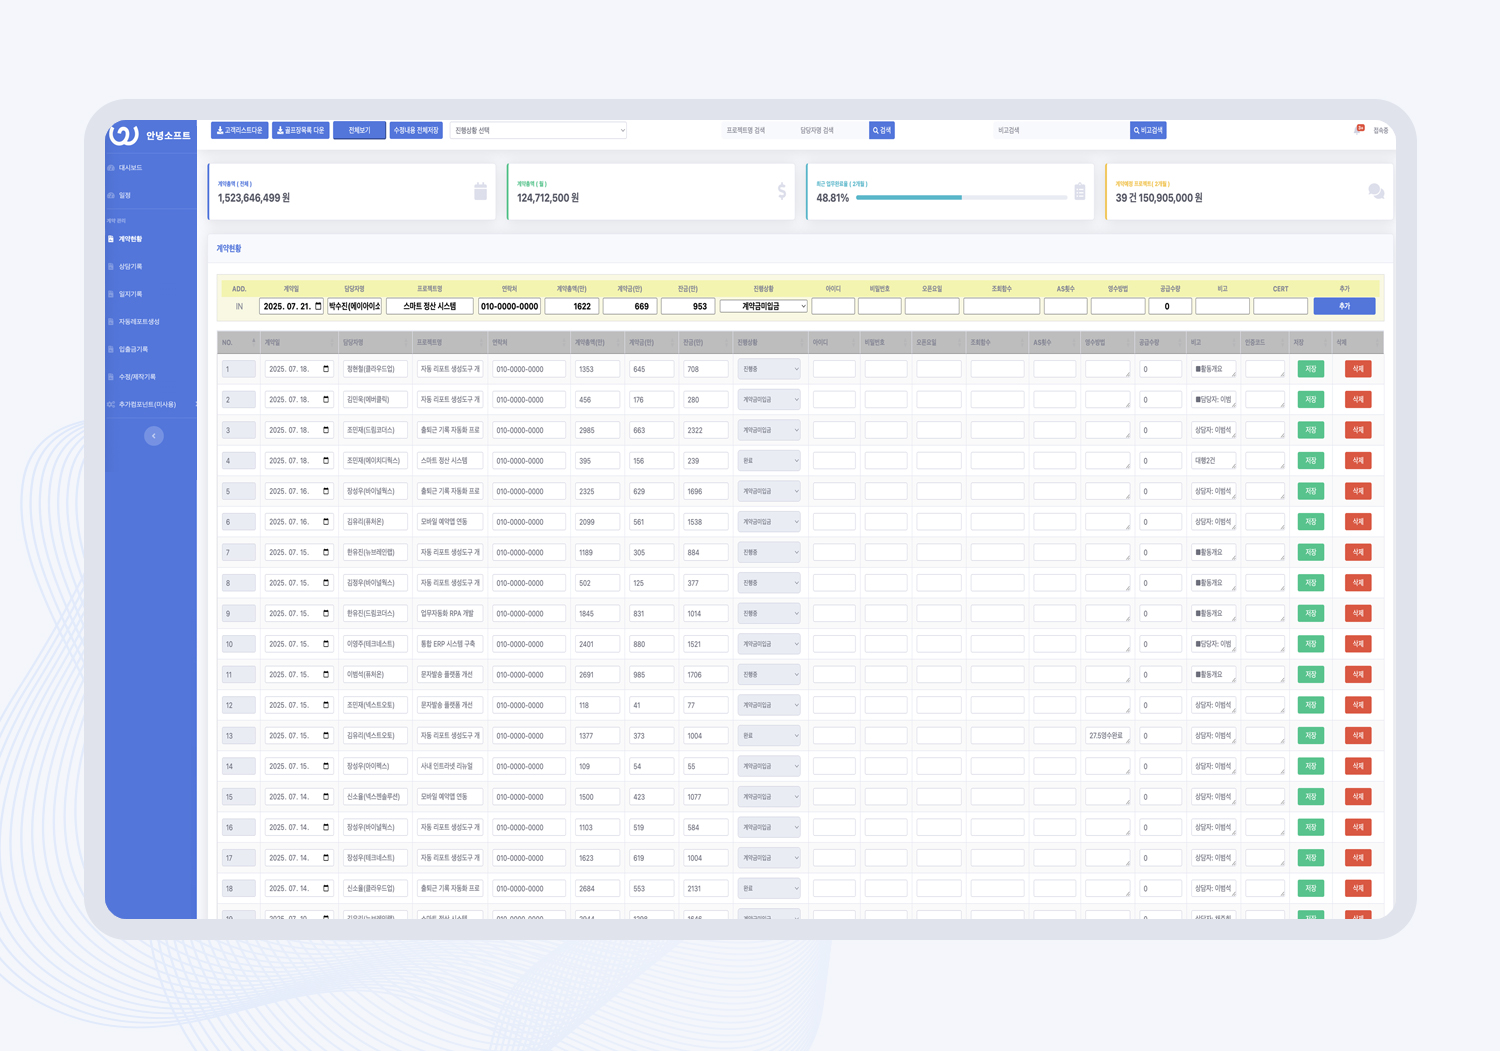
Task: Open calendar icon for row 1 date
Action: [326, 369]
